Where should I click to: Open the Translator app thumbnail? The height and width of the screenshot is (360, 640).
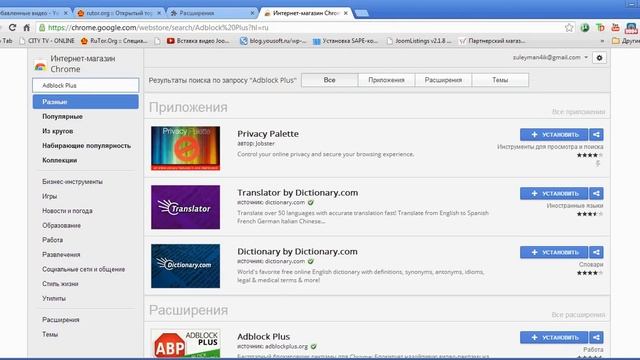(185, 207)
